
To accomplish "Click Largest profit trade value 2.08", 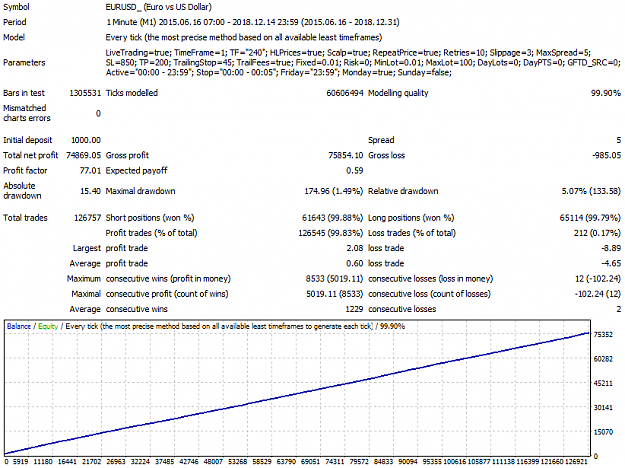I will tap(354, 248).
